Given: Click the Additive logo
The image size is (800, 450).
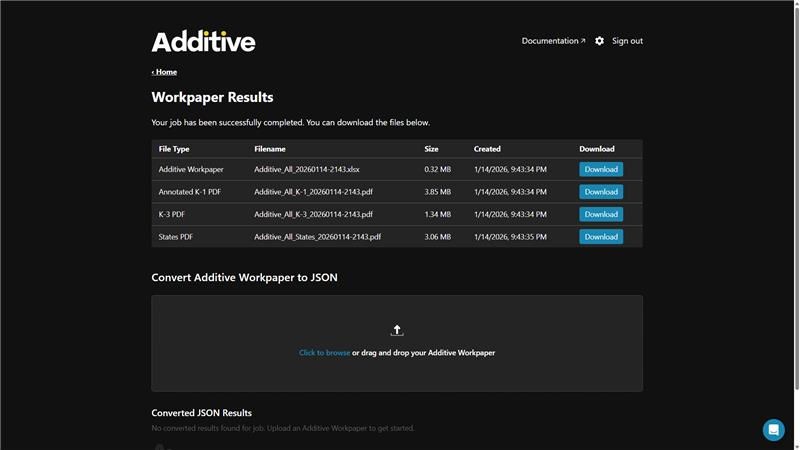Looking at the screenshot, I should click(x=203, y=41).
